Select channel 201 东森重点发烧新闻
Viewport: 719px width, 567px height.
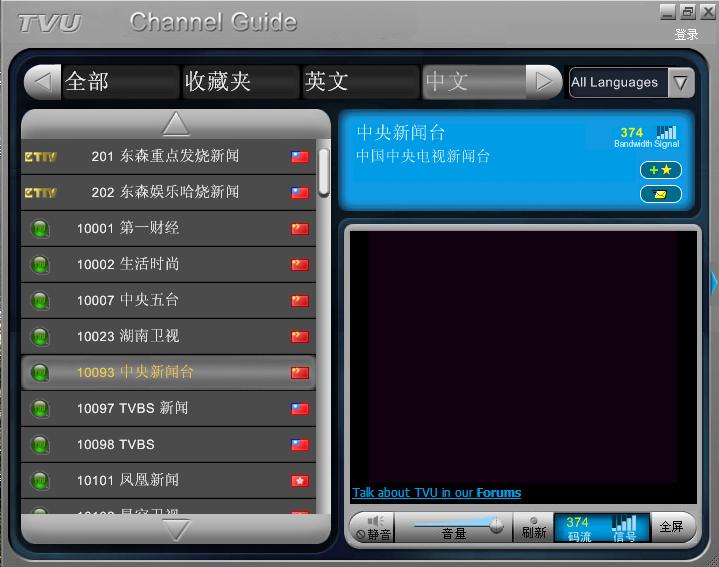(x=168, y=156)
